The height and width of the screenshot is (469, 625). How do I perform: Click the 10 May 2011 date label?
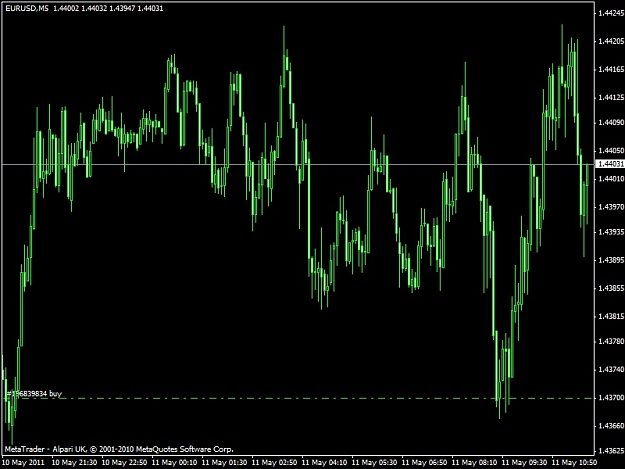point(23,462)
